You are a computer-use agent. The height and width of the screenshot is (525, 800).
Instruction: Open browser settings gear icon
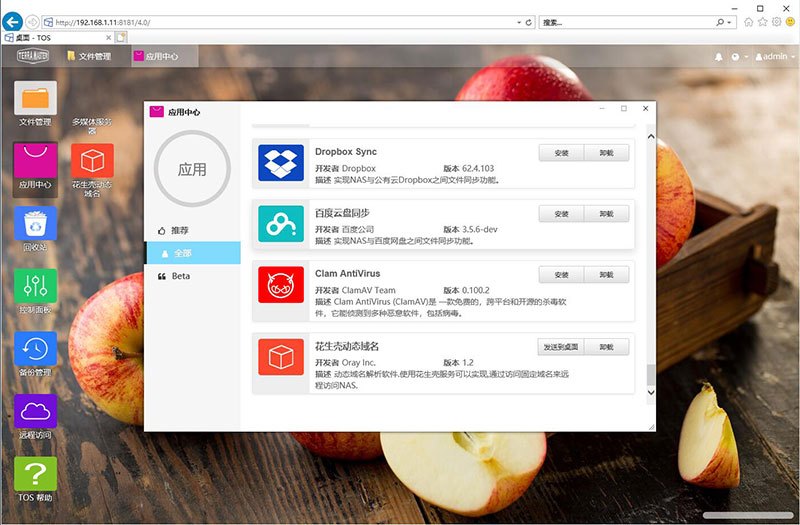click(777, 22)
